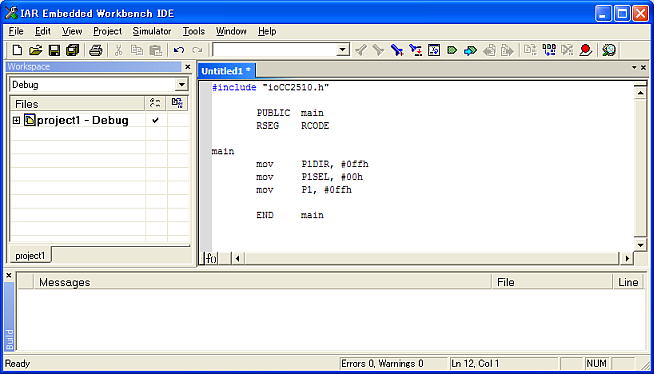Open the Simulator menu
This screenshot has height=374, width=654.
tap(152, 31)
